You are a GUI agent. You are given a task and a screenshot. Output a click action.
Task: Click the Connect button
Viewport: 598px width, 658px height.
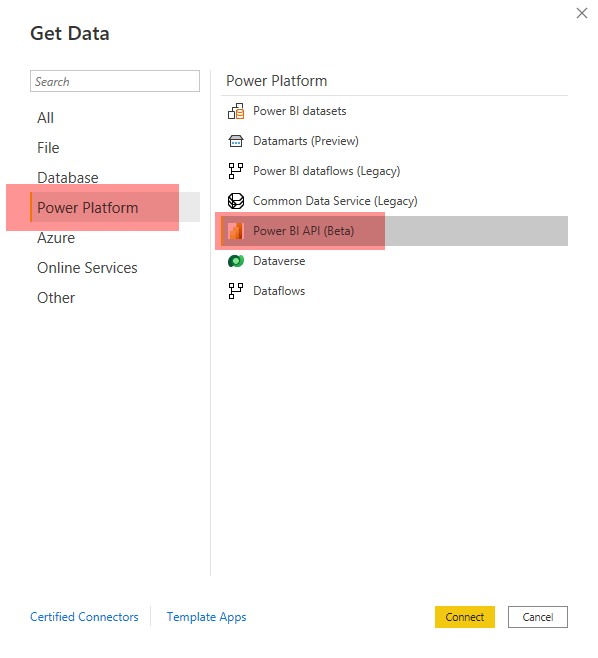pos(465,617)
